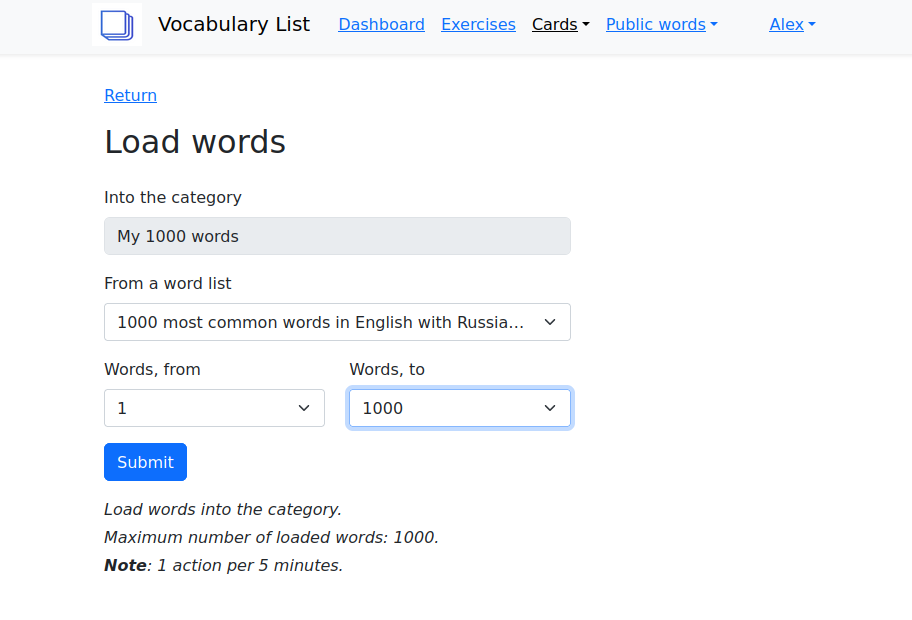Image resolution: width=912 pixels, height=620 pixels.
Task: Open the '1000 most common words' list selector
Action: point(320,322)
